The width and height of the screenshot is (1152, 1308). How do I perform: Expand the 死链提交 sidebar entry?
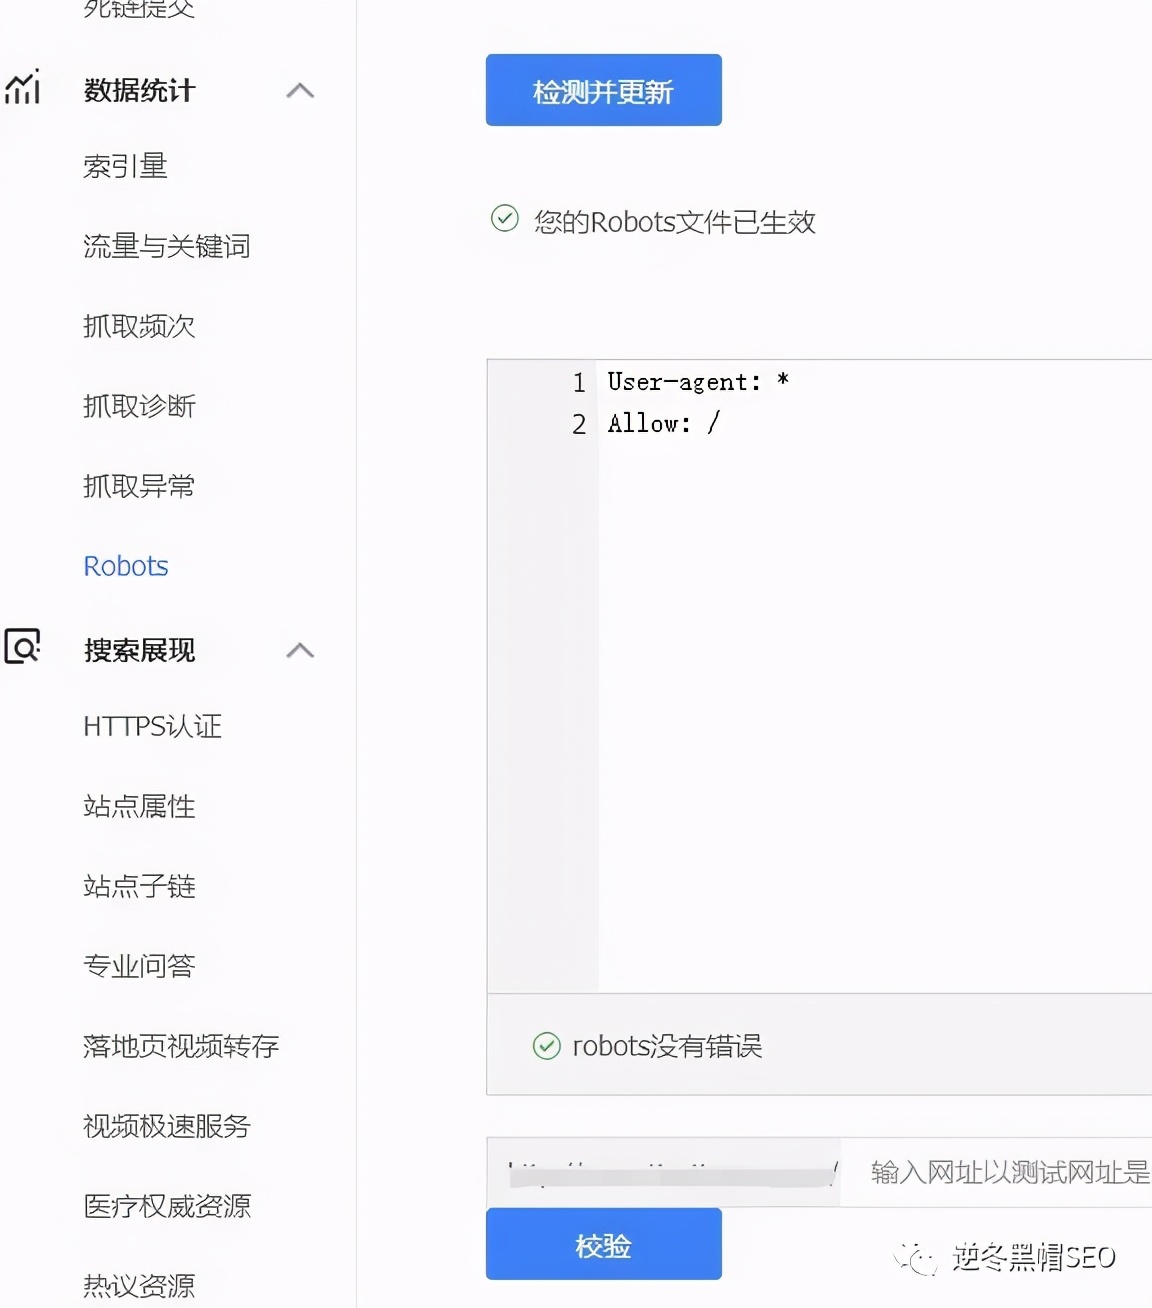(x=140, y=8)
